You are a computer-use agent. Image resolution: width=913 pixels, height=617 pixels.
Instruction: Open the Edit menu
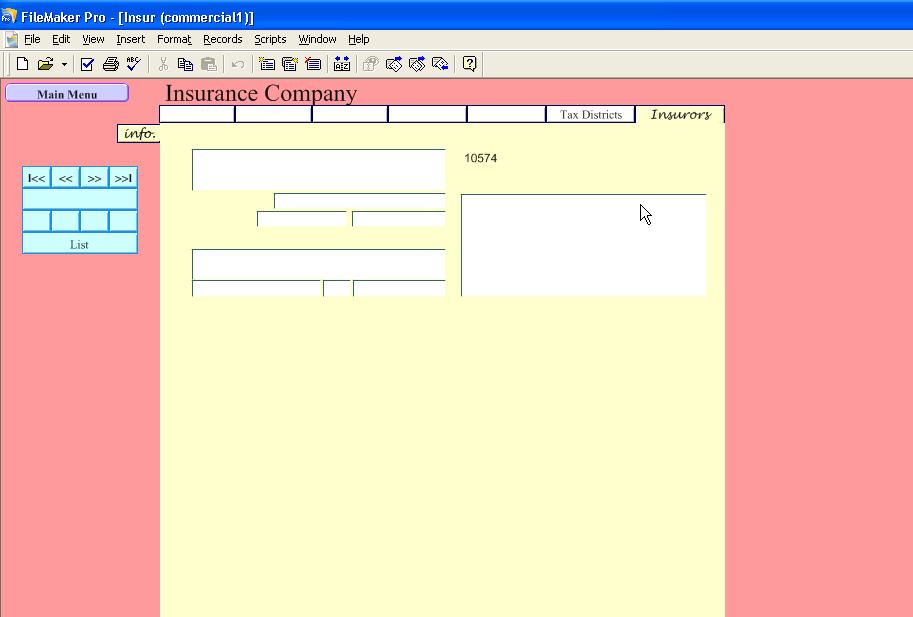click(x=61, y=39)
